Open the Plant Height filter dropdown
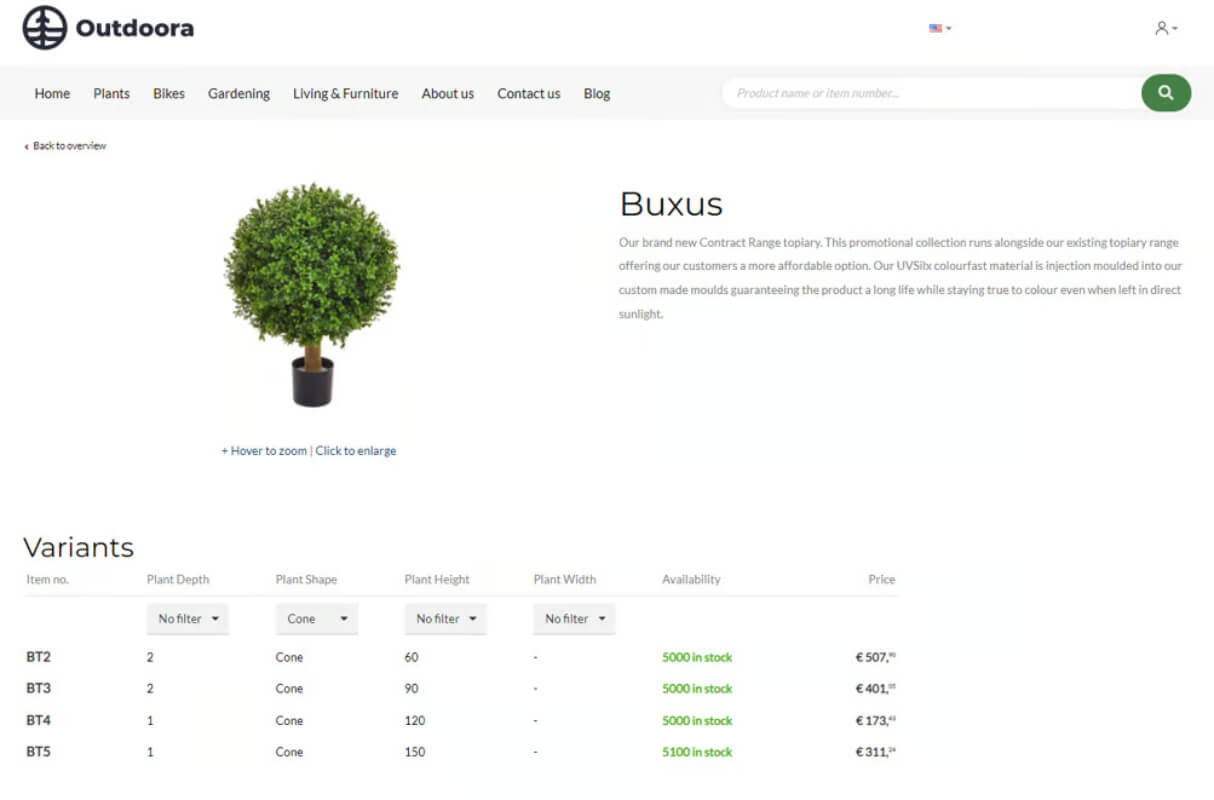The width and height of the screenshot is (1214, 800). 446,619
